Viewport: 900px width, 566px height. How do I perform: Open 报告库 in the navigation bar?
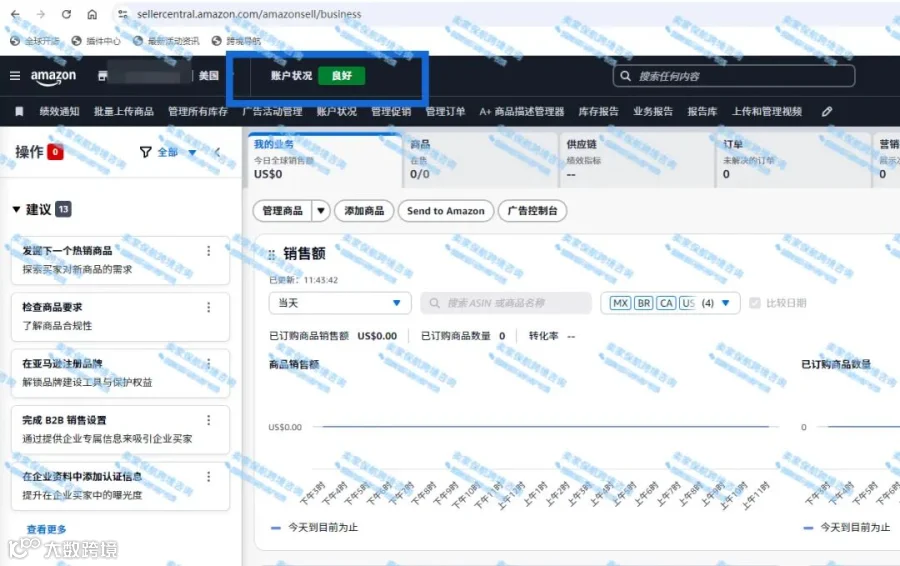[702, 111]
